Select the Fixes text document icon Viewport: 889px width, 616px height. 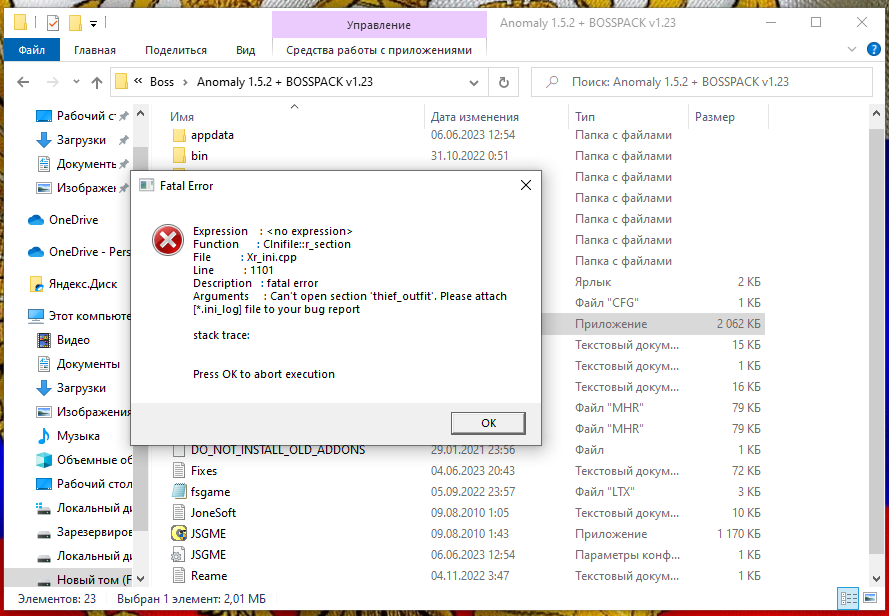[179, 471]
